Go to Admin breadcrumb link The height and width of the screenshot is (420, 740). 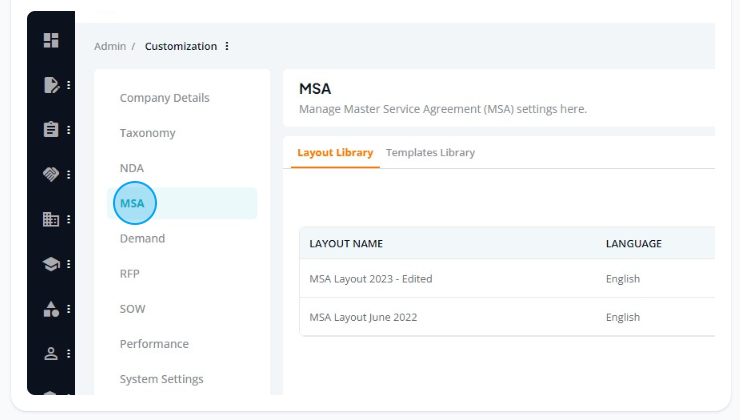(x=110, y=46)
